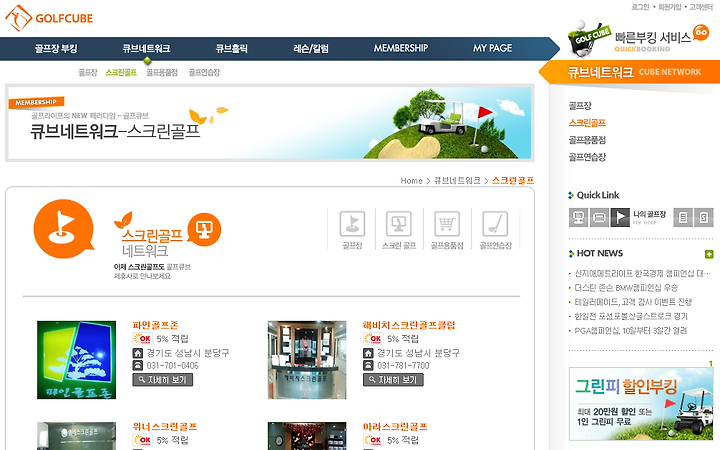Click 고객센터 link at top right
The width and height of the screenshot is (720, 450).
coord(701,7)
